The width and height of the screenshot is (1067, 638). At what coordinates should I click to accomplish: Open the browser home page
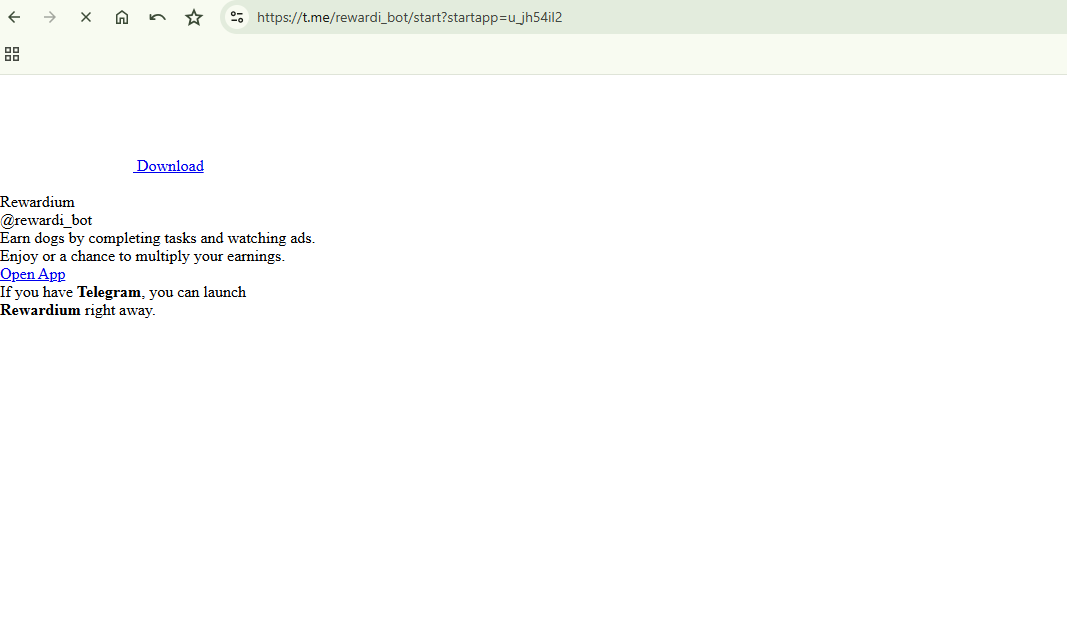(x=122, y=17)
